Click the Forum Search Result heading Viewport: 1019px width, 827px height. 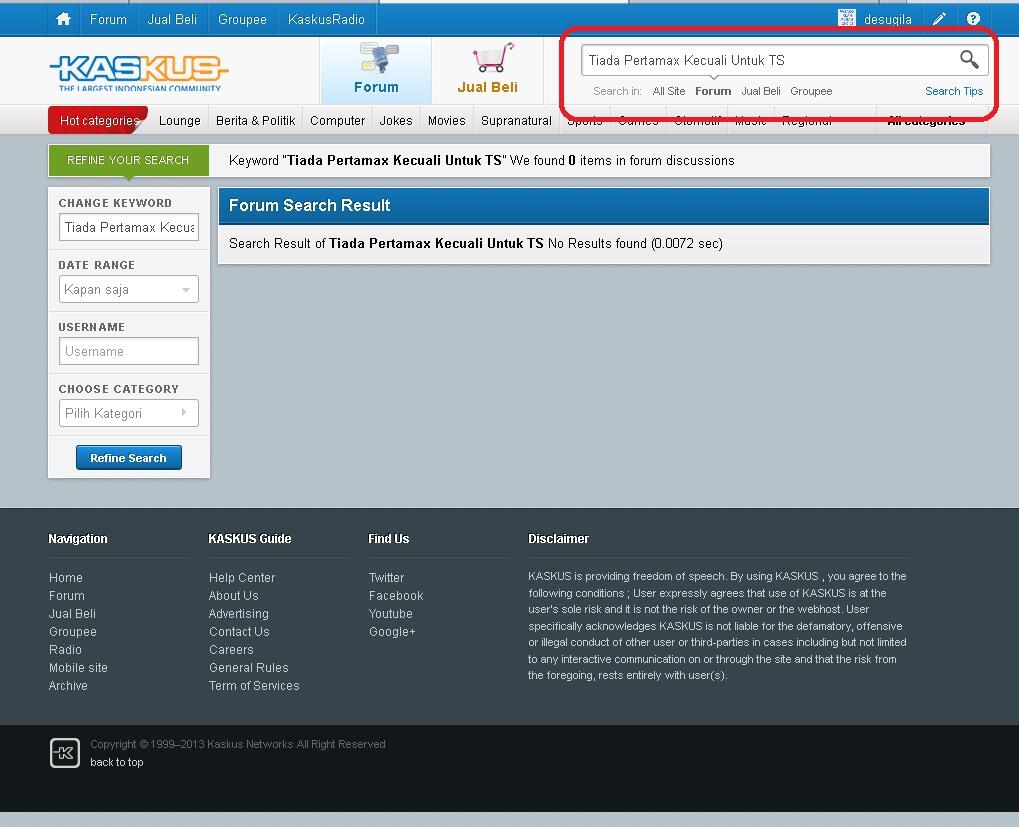tap(309, 205)
